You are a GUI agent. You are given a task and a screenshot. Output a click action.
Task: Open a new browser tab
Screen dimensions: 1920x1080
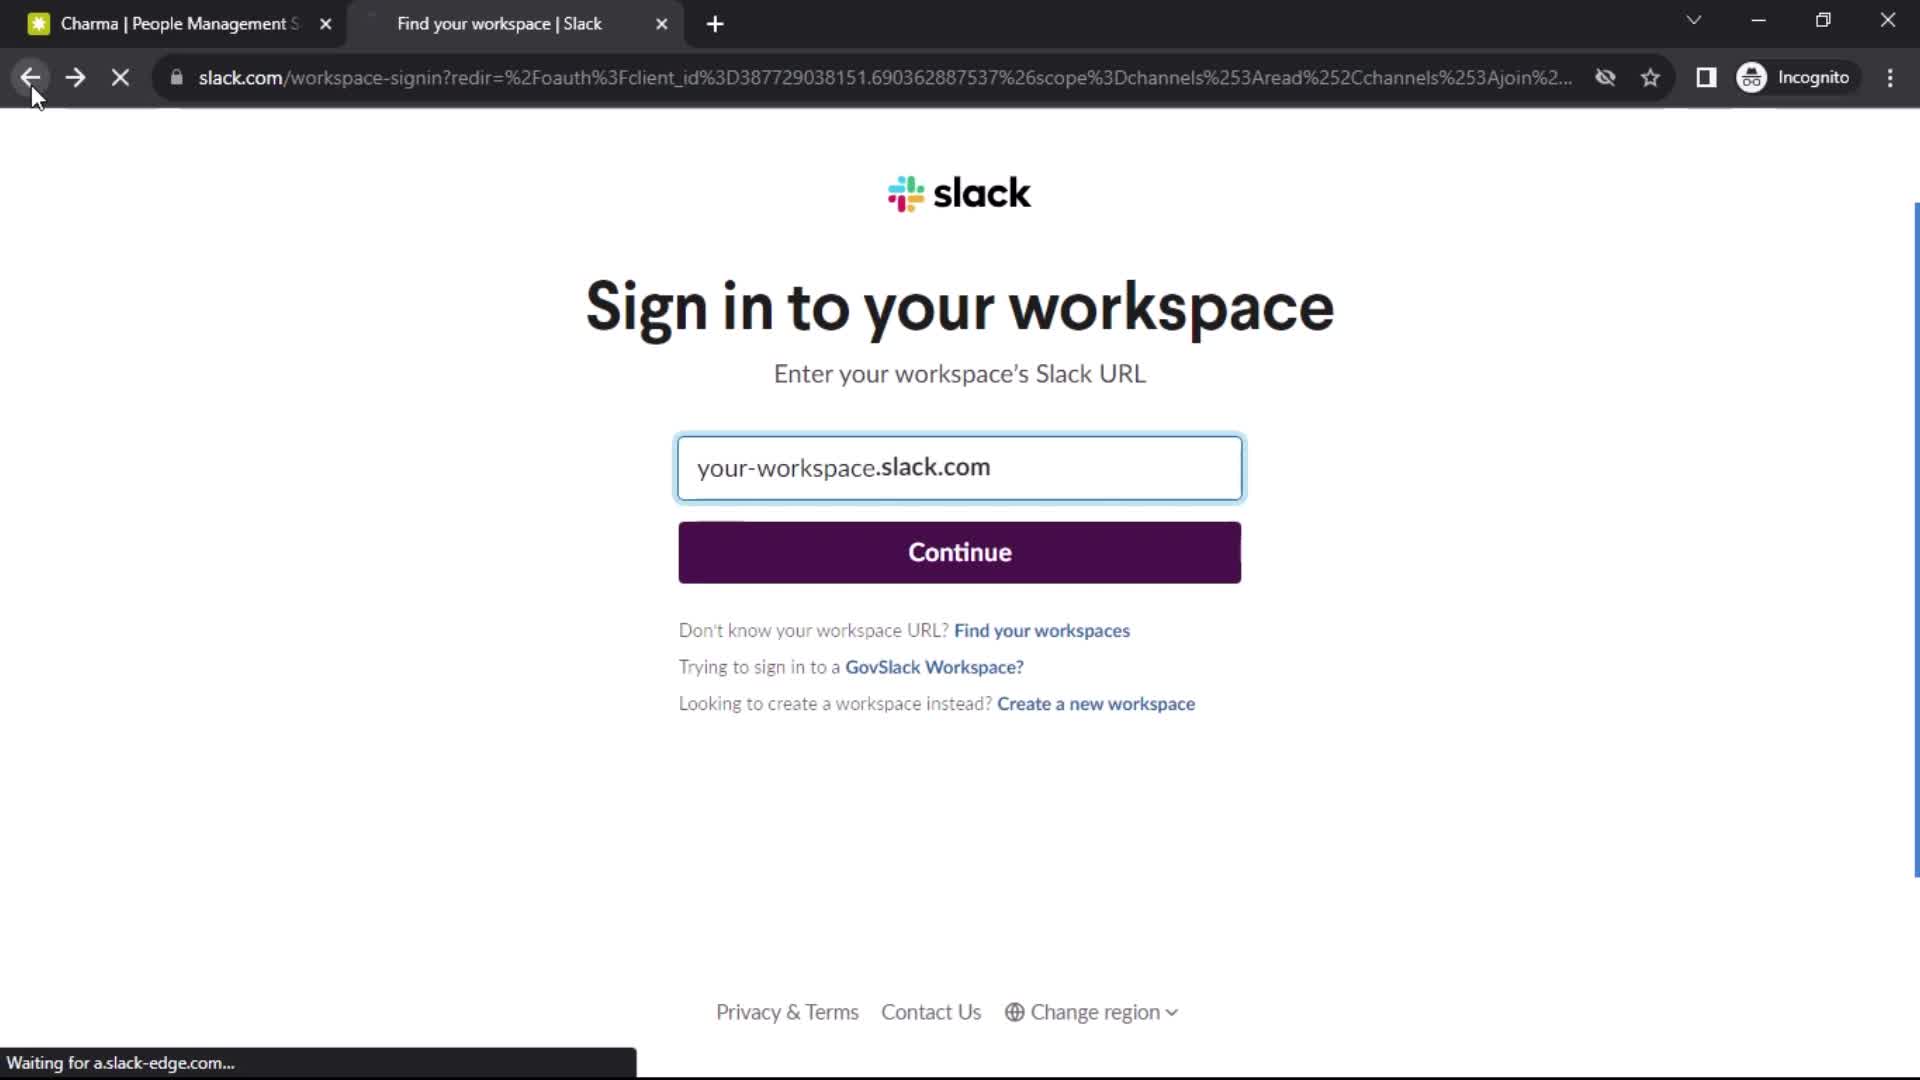tap(715, 24)
